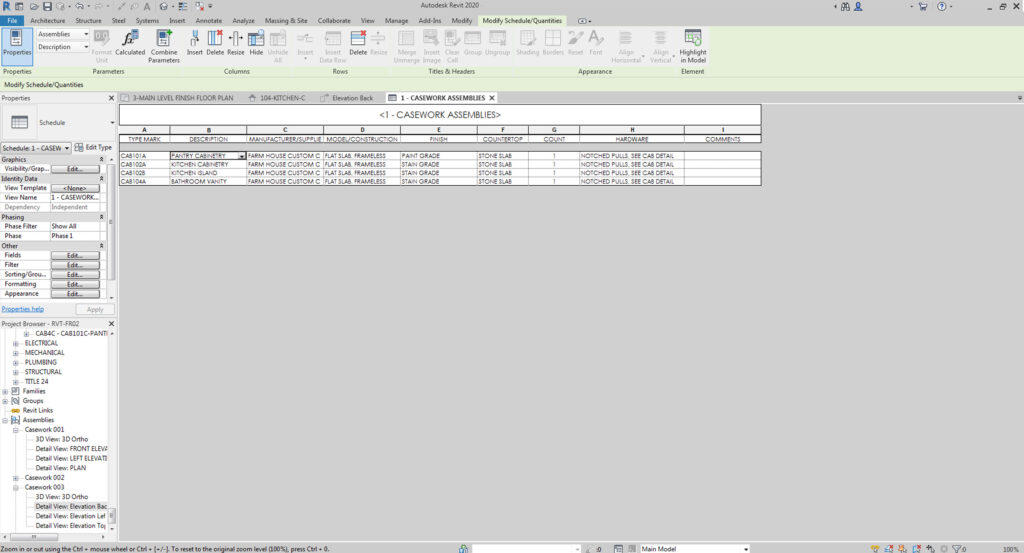Click the binoculars search icon

(x=845, y=6)
